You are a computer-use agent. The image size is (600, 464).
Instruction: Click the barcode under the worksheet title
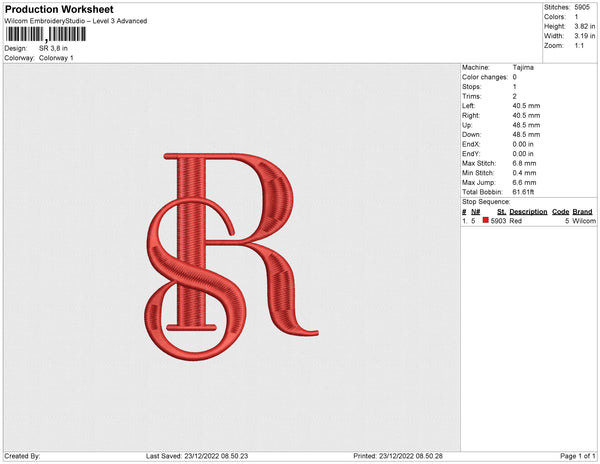click(45, 35)
